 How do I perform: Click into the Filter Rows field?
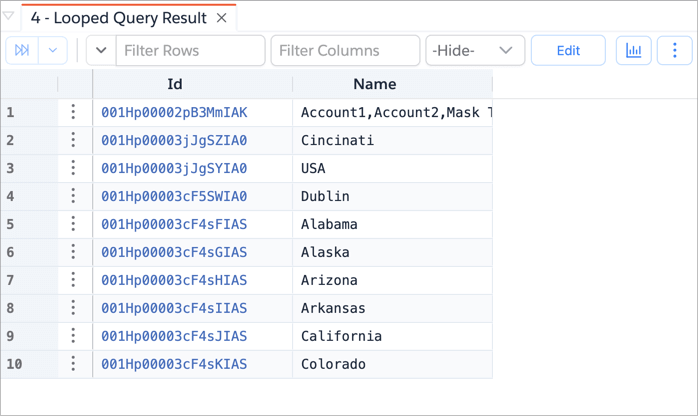tap(190, 51)
